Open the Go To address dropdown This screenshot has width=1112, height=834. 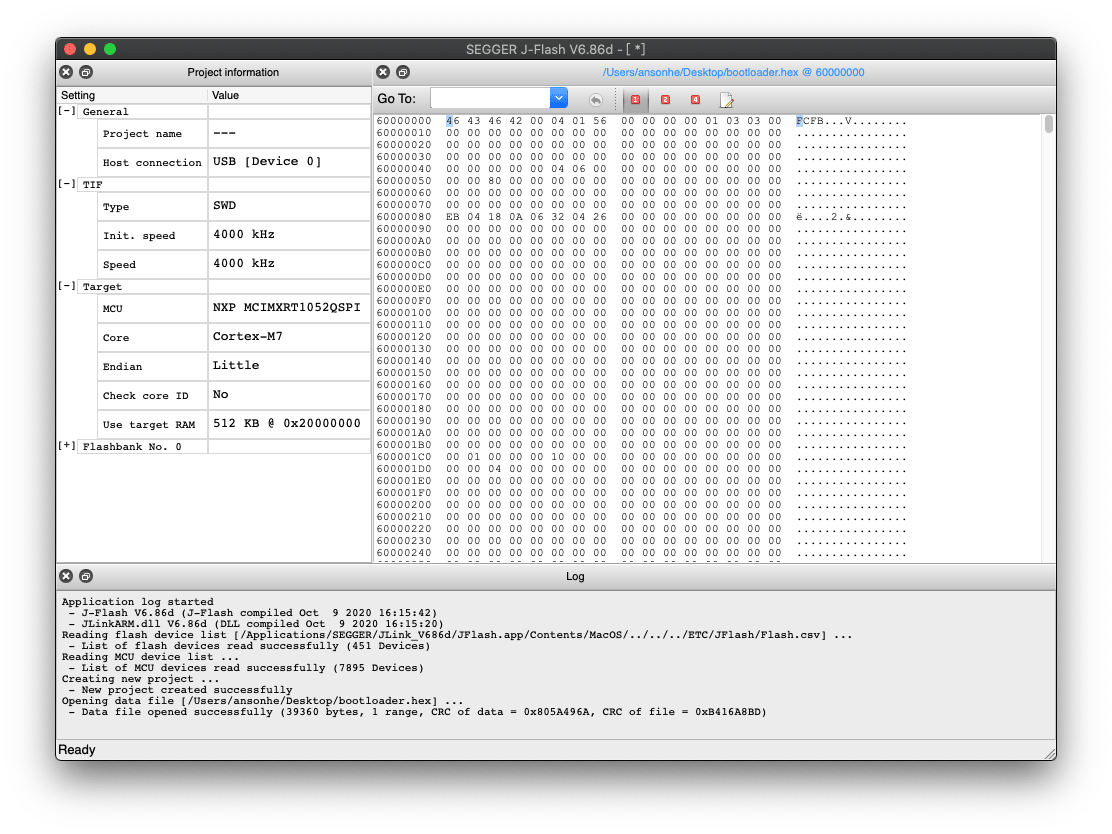coord(559,99)
